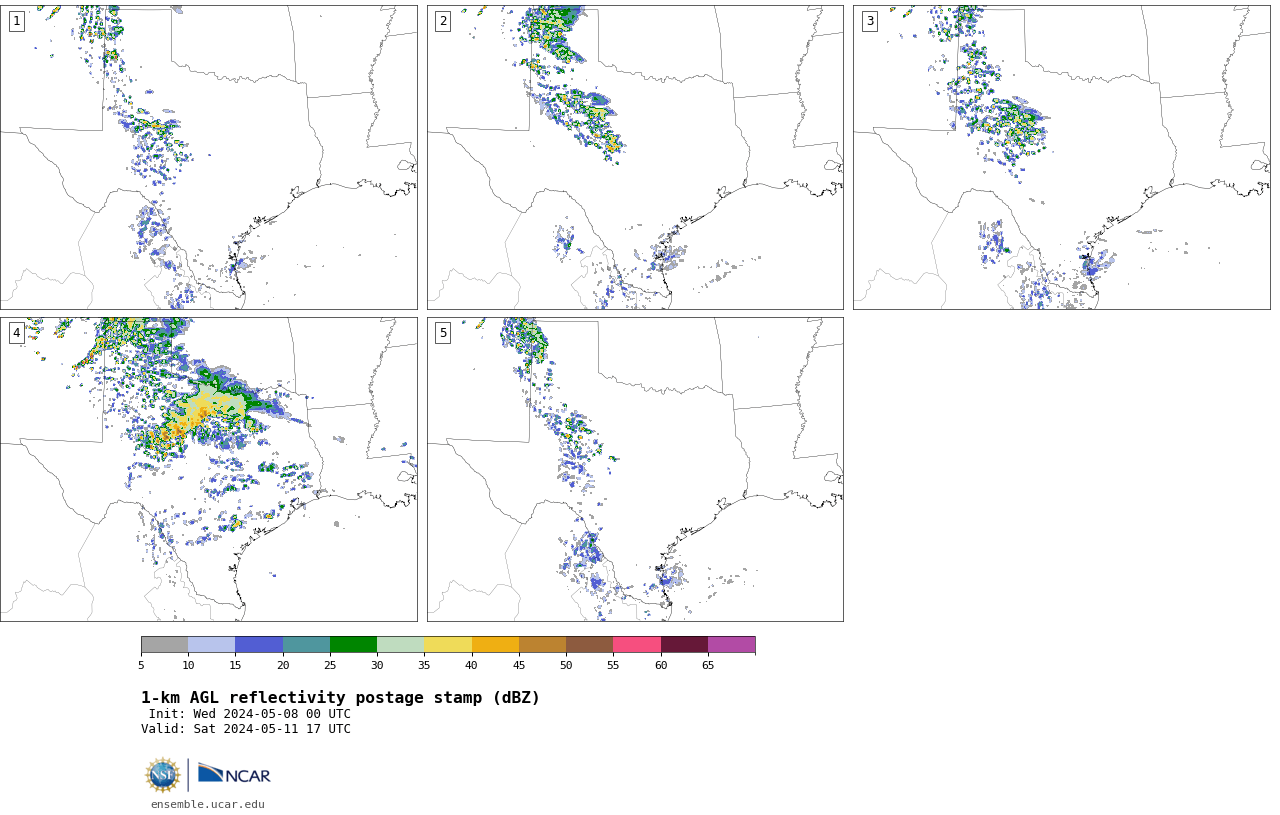Image resolution: width=1280 pixels, height=815 pixels.
Task: Click the colorbar tick label 5
Action: 141,665
